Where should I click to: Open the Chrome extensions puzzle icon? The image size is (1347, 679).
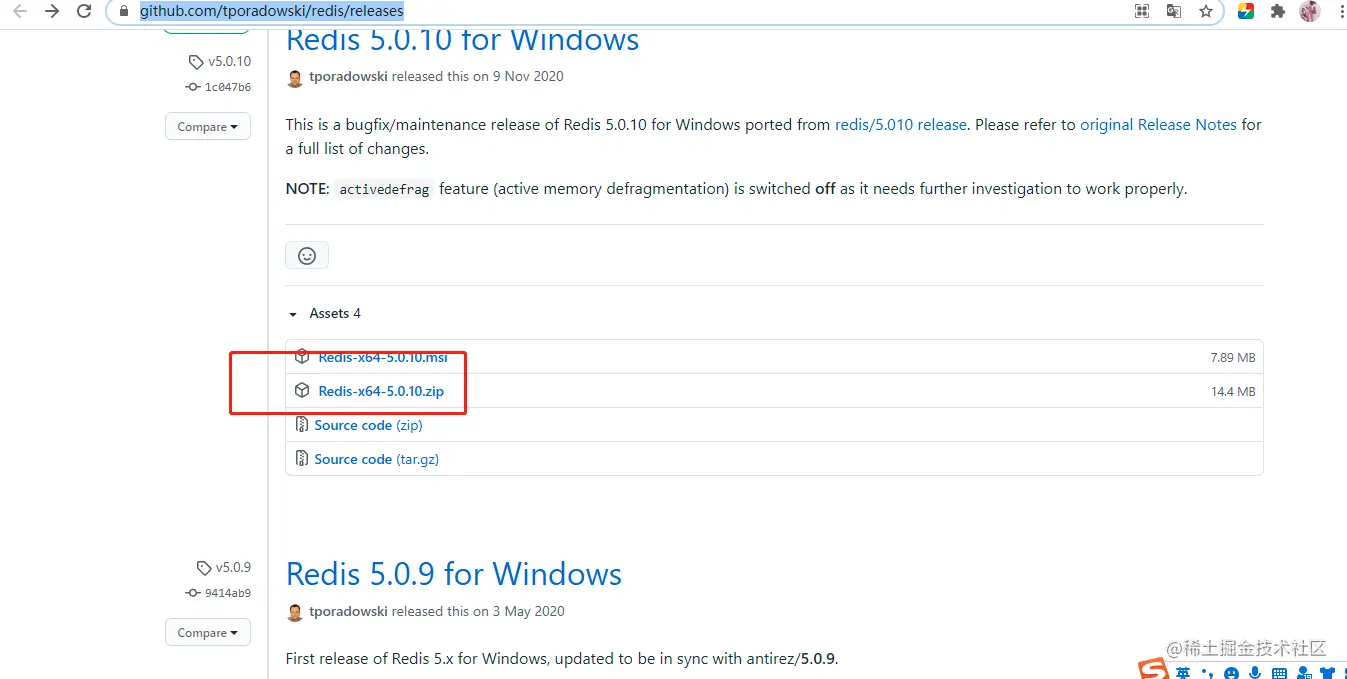point(1277,12)
